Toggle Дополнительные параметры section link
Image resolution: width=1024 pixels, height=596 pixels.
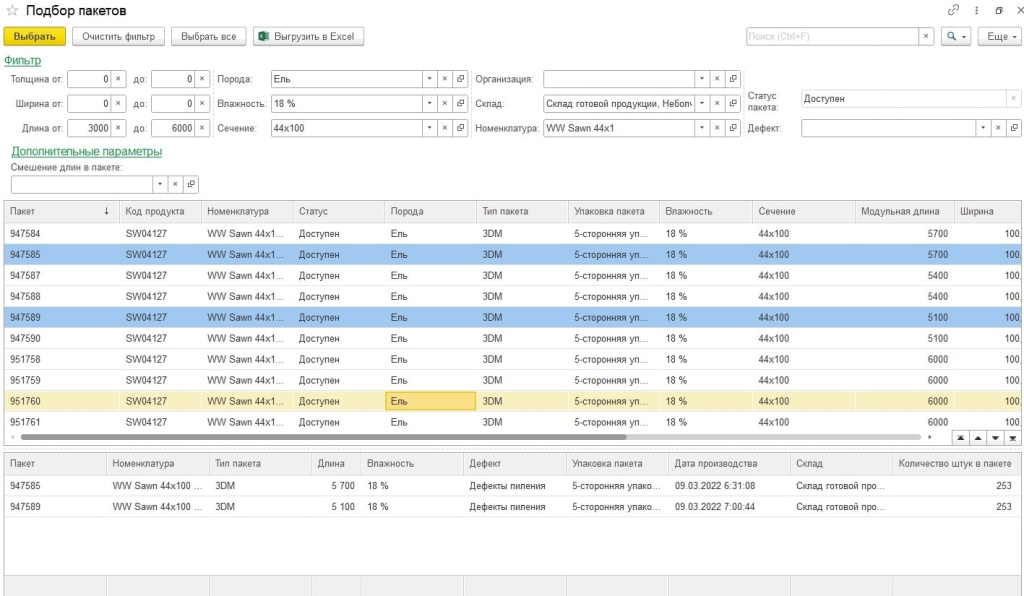pos(86,151)
